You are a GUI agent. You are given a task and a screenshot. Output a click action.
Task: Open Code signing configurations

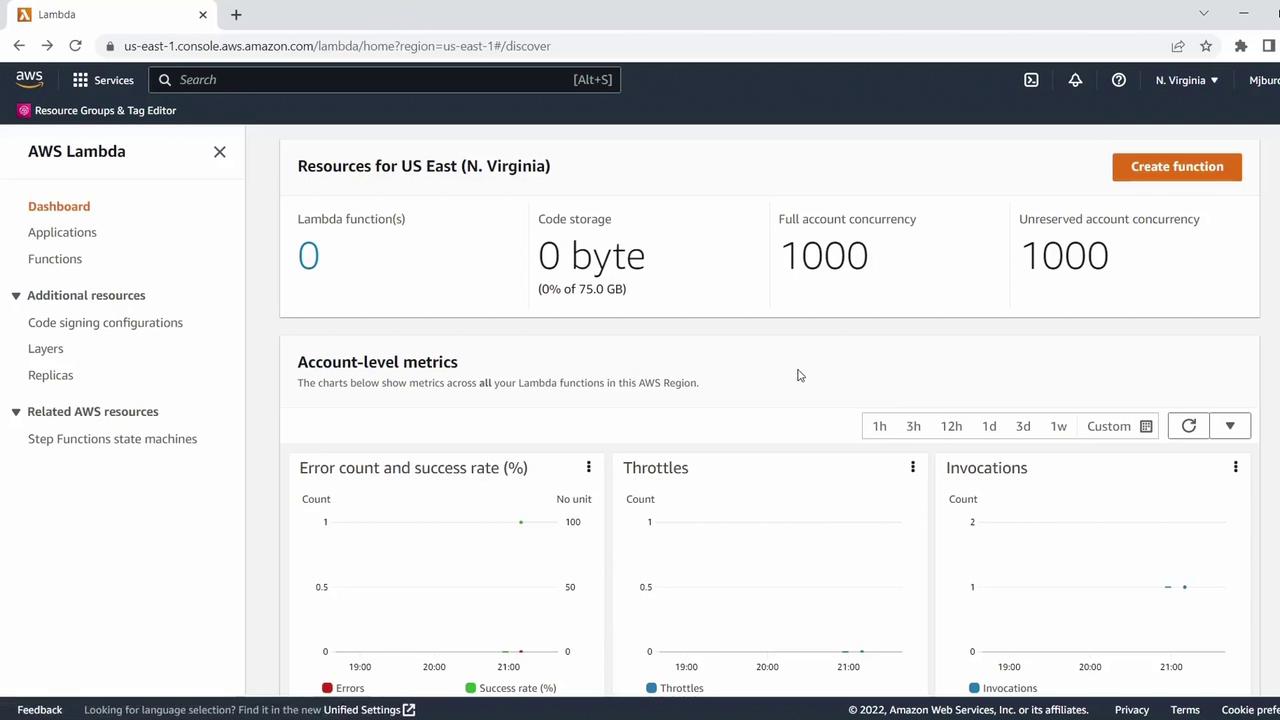(x=105, y=323)
